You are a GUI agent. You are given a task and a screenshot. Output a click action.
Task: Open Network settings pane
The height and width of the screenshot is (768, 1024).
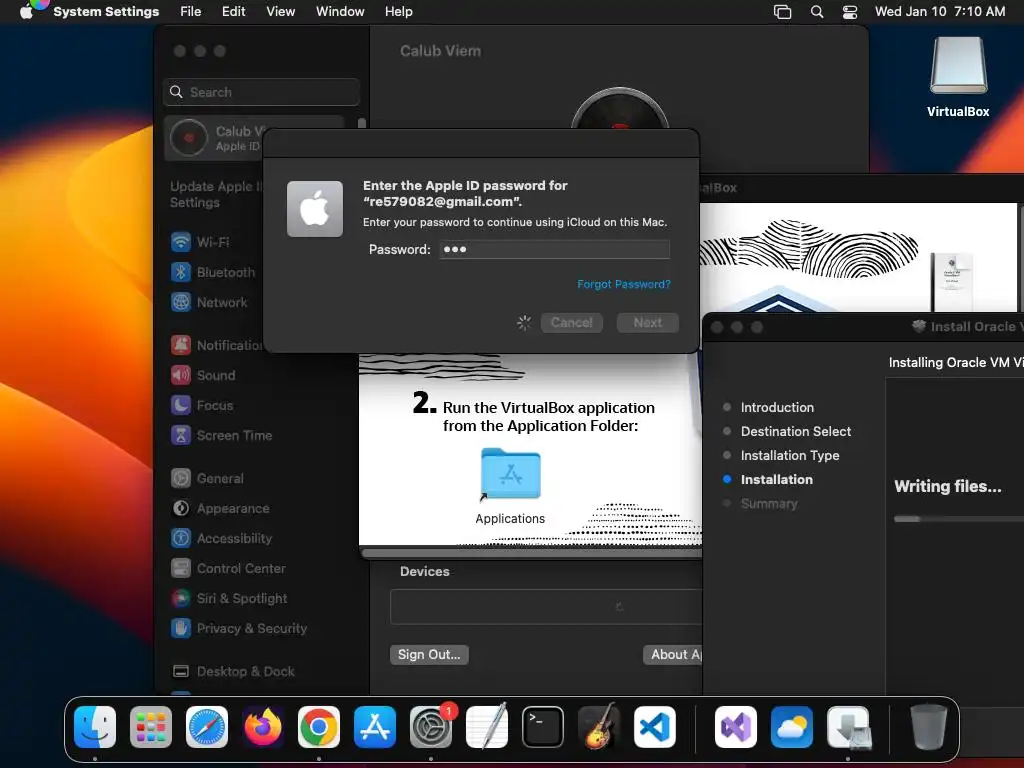click(x=209, y=302)
